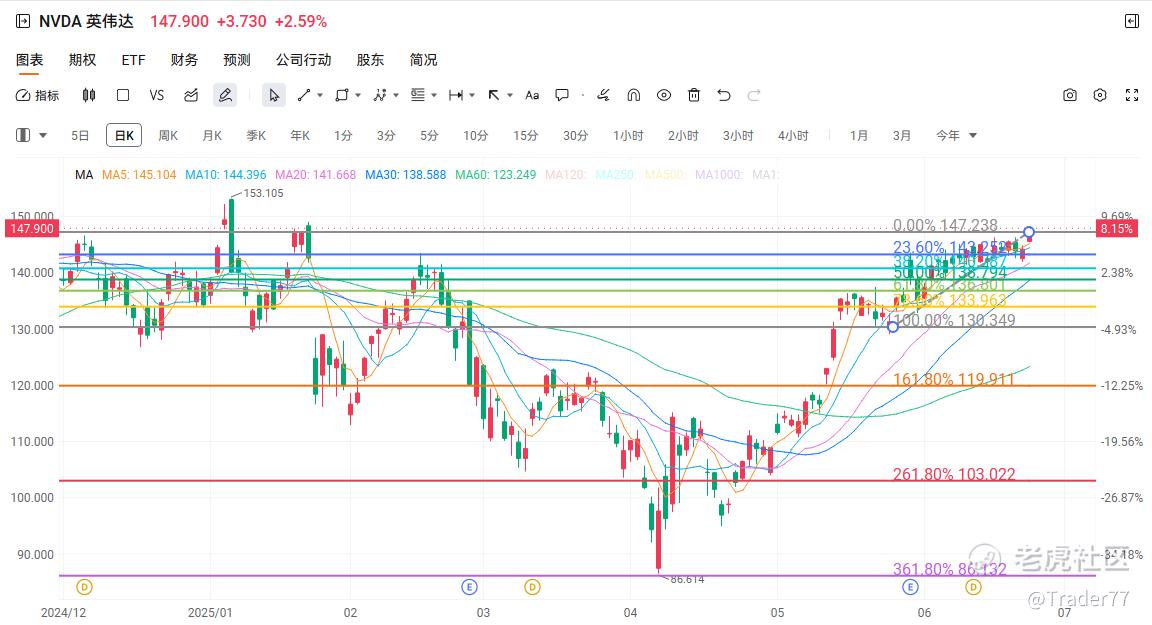Image resolution: width=1152 pixels, height=625 pixels.
Task: Select the trend line drawing tool
Action: 303,95
